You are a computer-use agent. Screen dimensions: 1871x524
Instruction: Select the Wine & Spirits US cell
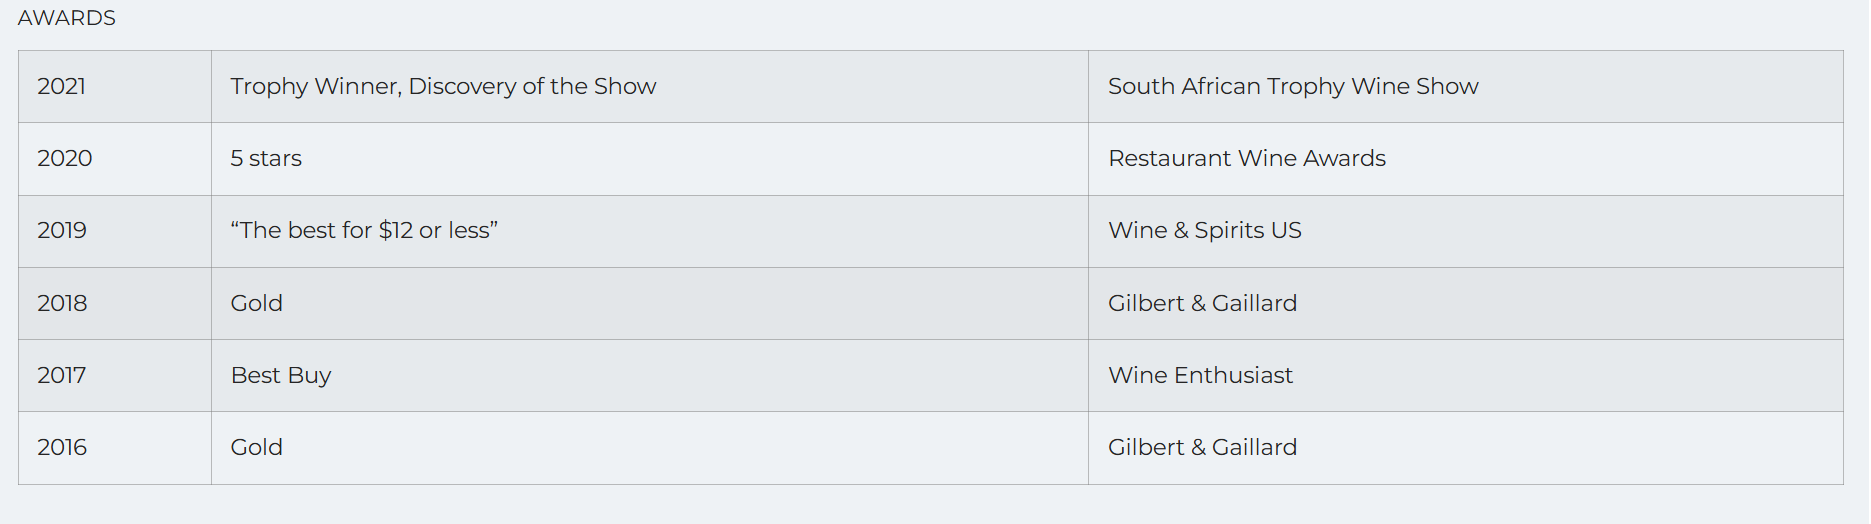click(x=1465, y=231)
